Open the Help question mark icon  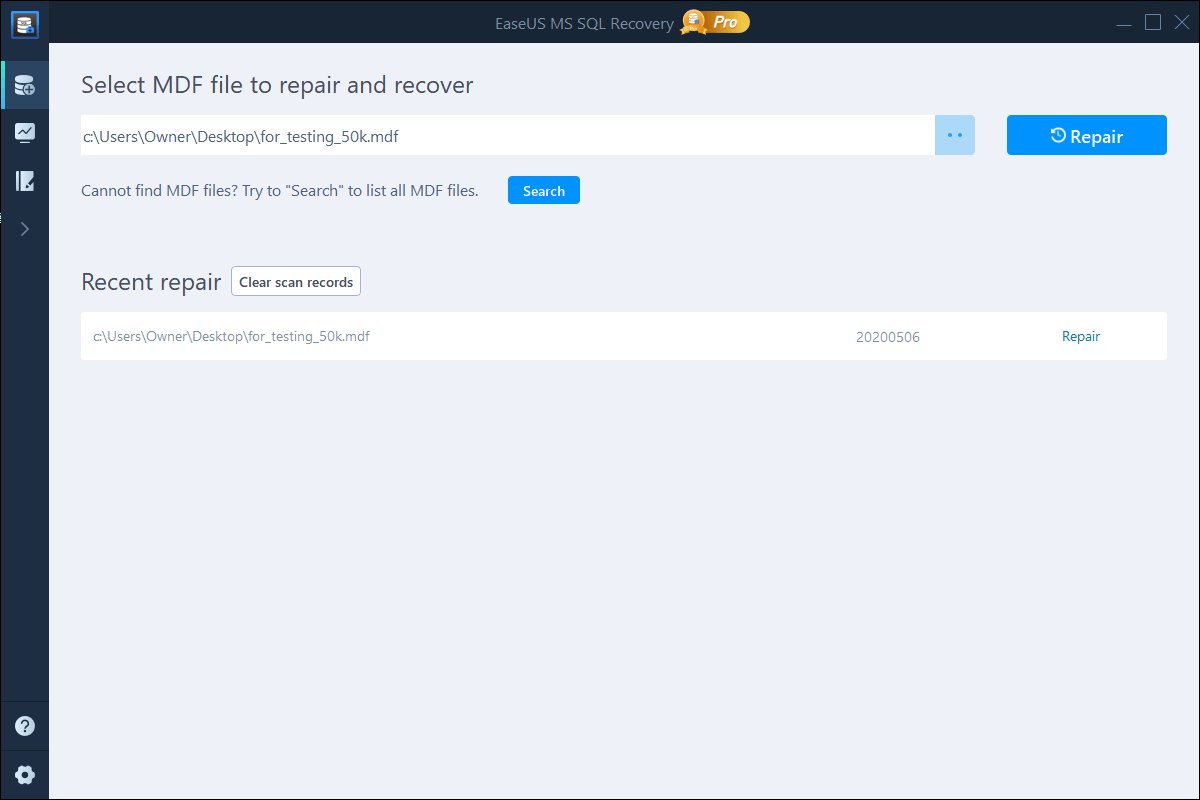tap(25, 727)
